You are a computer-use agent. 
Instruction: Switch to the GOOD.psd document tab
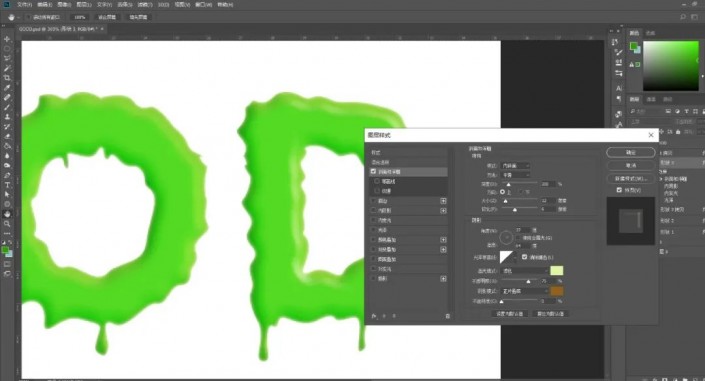point(58,29)
